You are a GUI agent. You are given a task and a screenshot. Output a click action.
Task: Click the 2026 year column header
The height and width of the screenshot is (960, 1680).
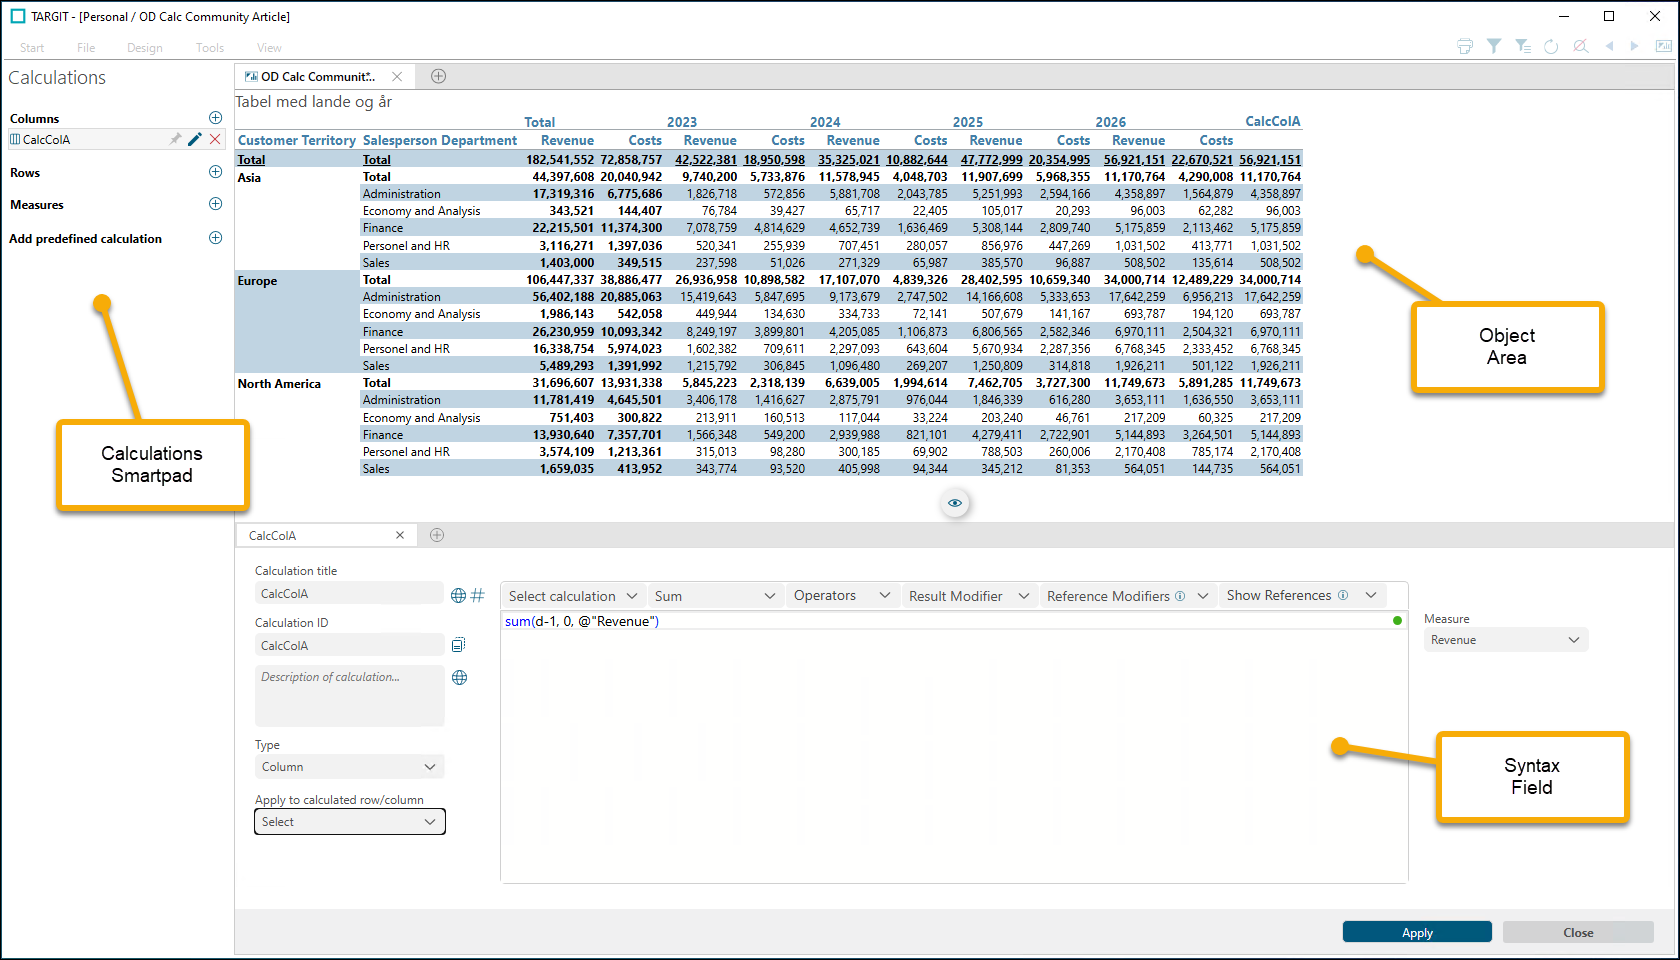[x=1110, y=122]
